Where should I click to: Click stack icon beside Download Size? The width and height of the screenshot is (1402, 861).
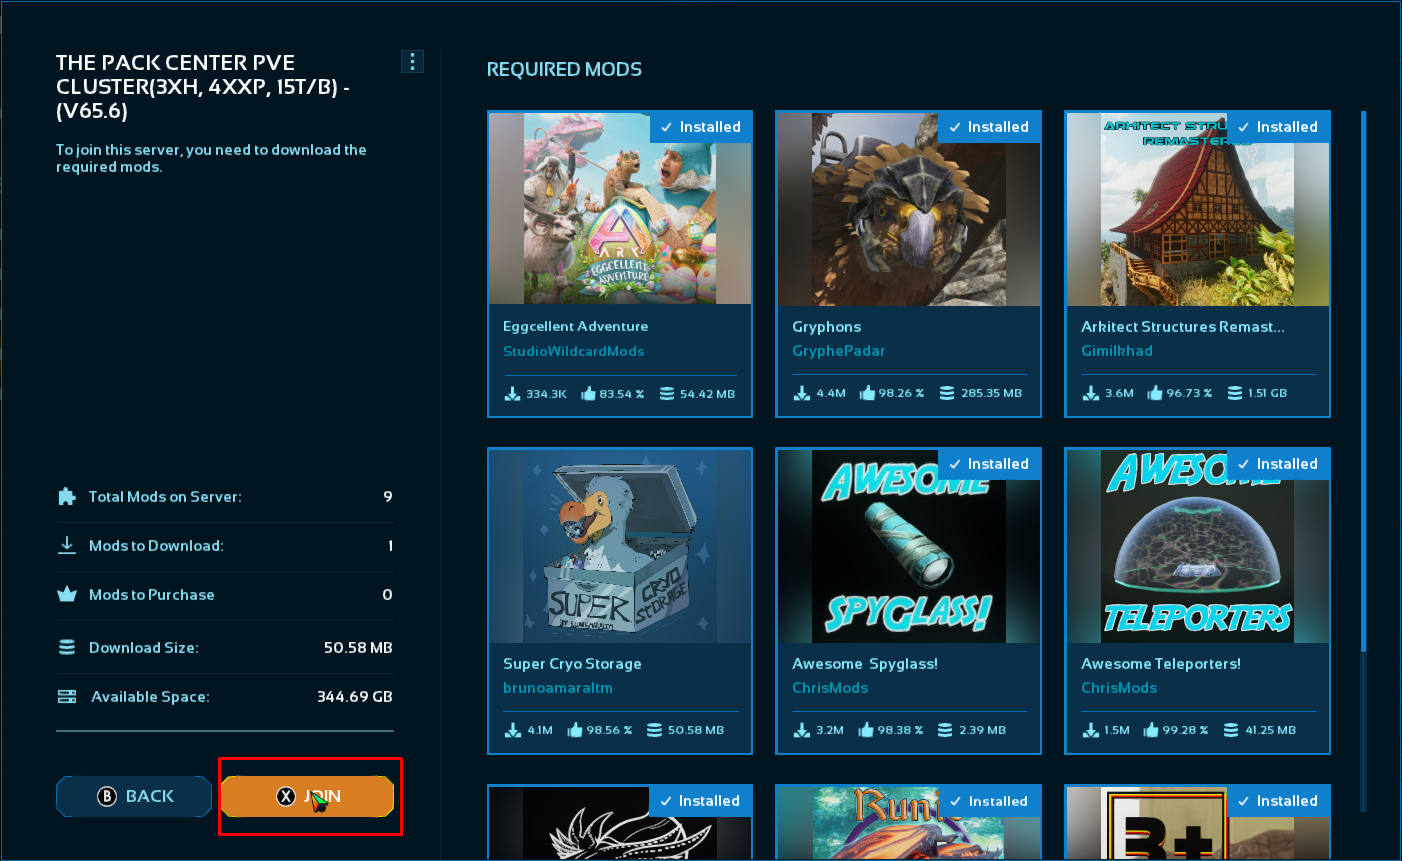[67, 647]
